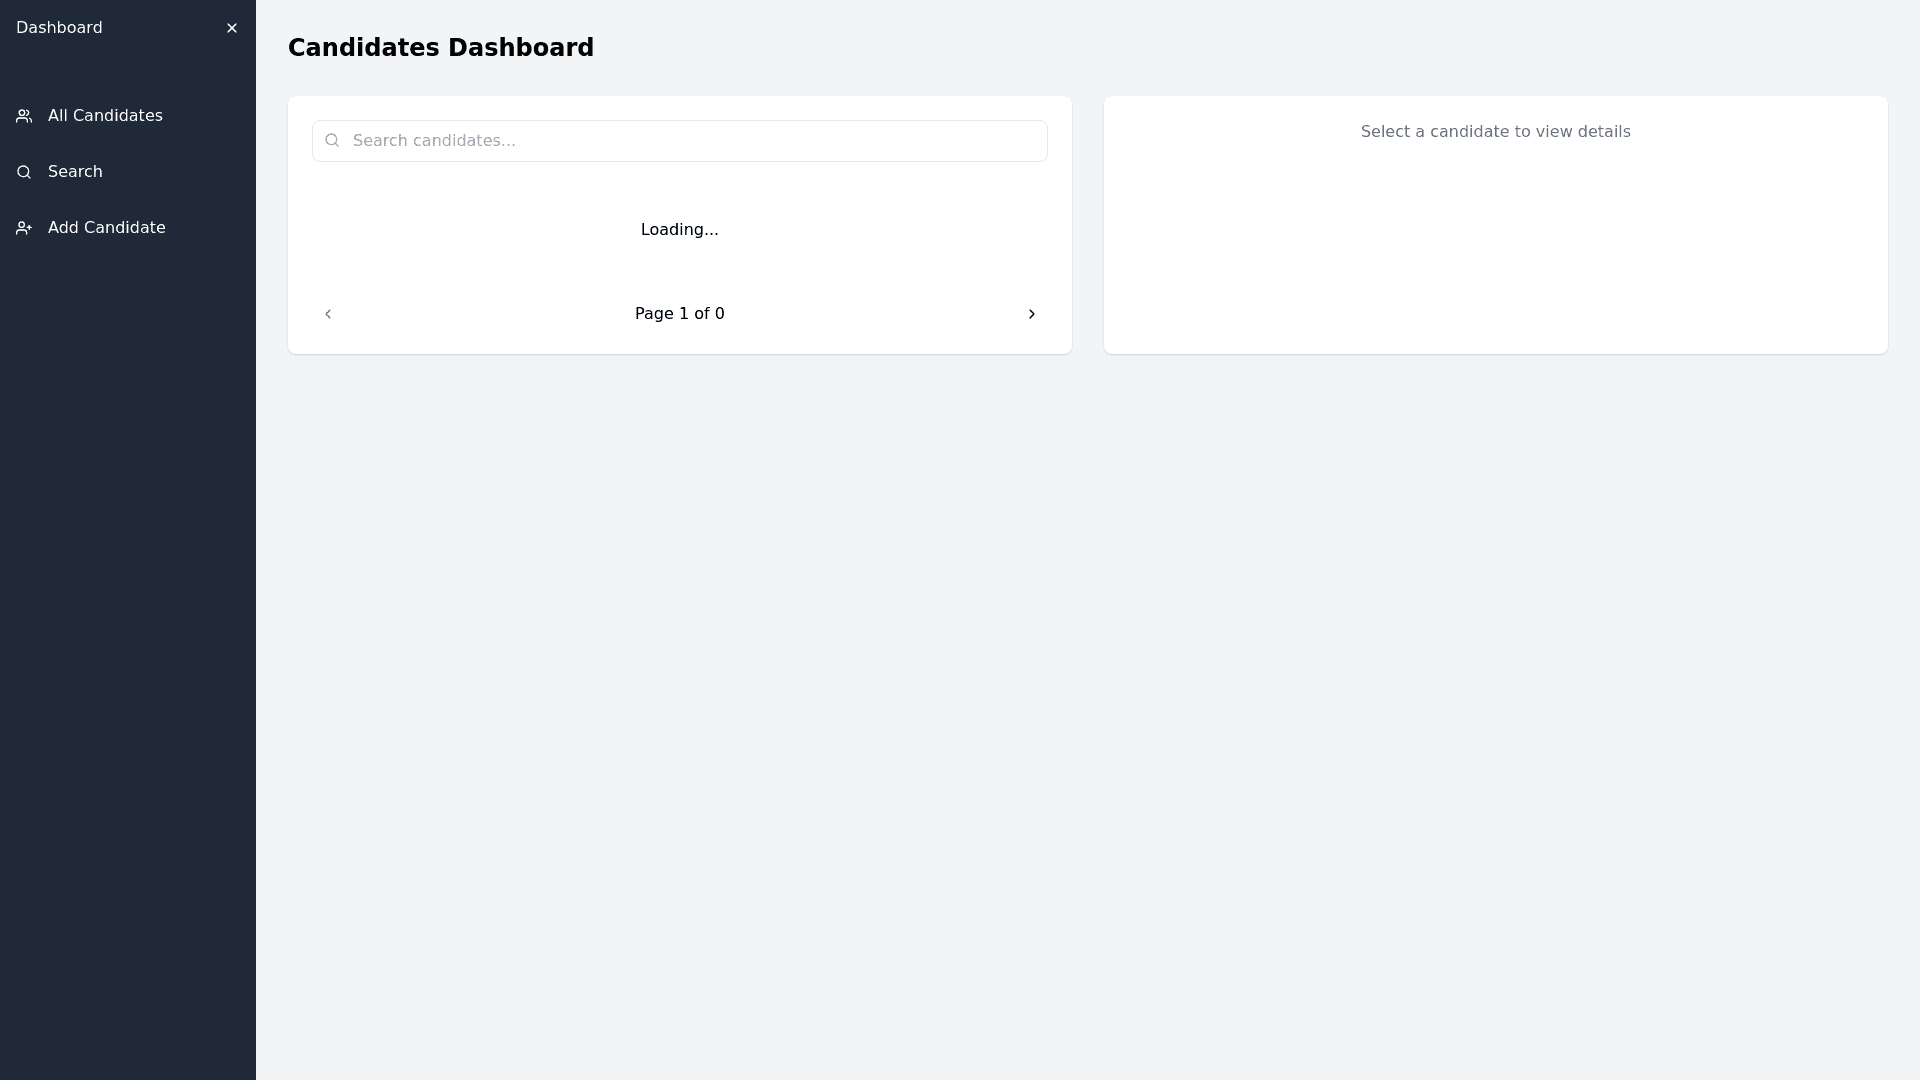This screenshot has height=1080, width=1920.
Task: Click magnifier icon inside candidates search box
Action: (x=332, y=141)
